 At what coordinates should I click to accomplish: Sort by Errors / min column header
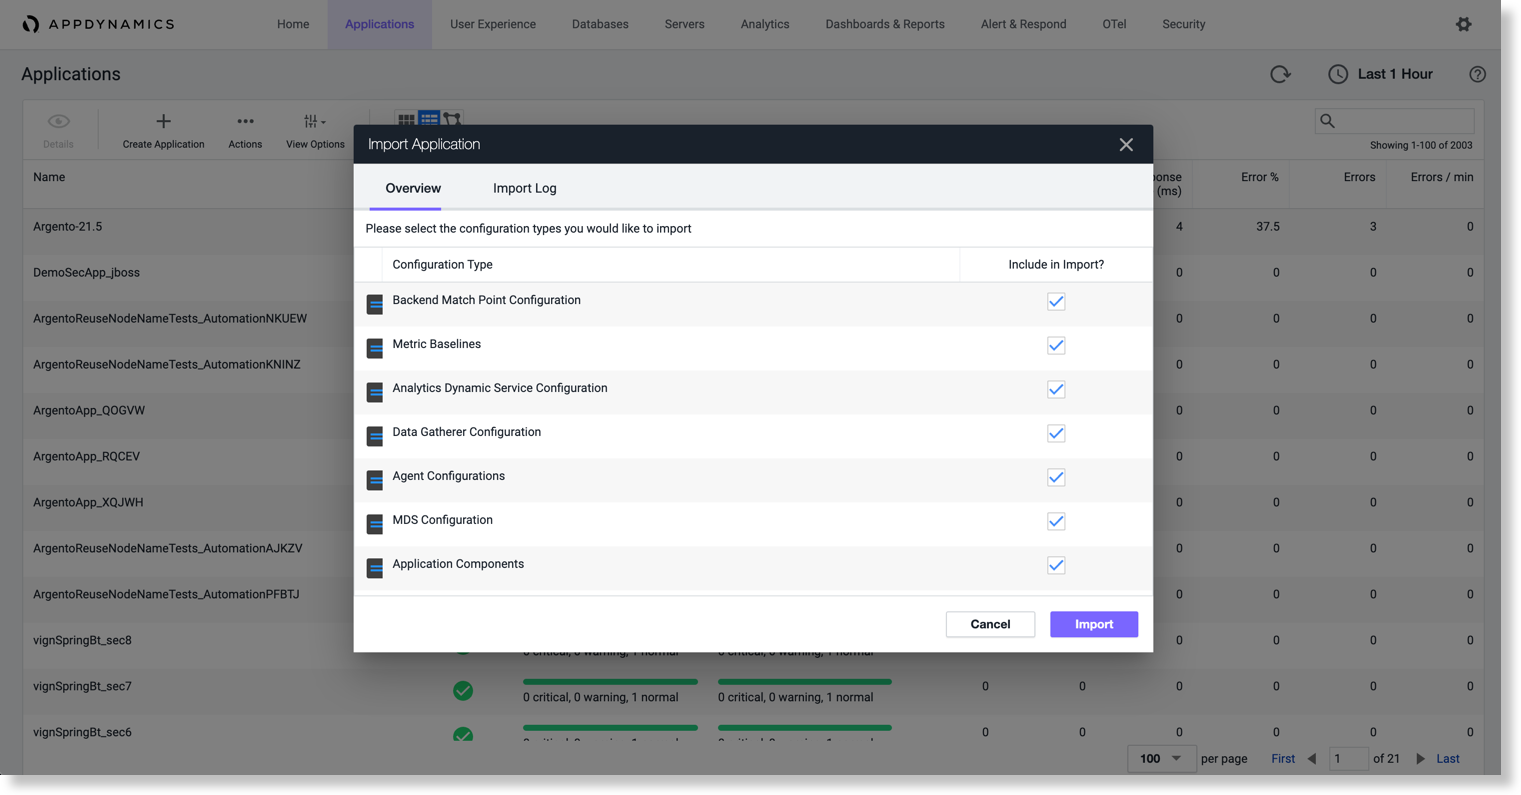[x=1442, y=177]
